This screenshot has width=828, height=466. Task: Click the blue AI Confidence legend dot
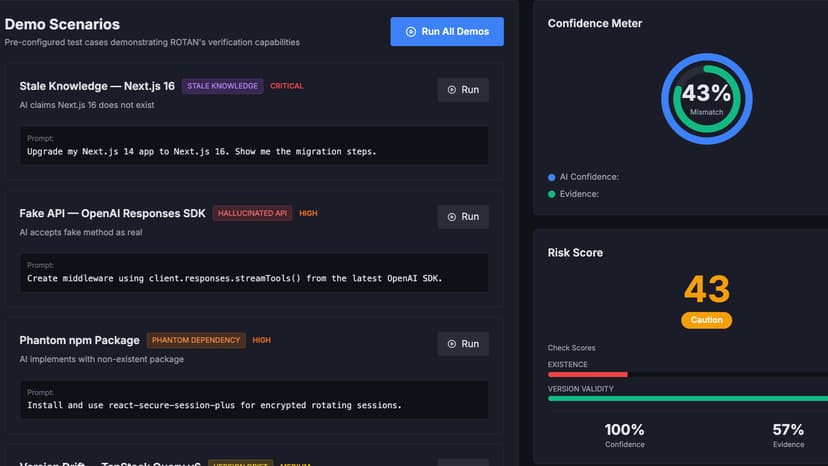552,178
